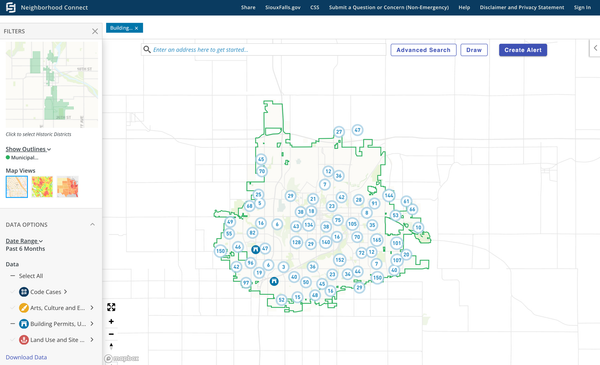The height and width of the screenshot is (365, 600).
Task: Click the Historic Districts mini map
Action: [x=52, y=85]
